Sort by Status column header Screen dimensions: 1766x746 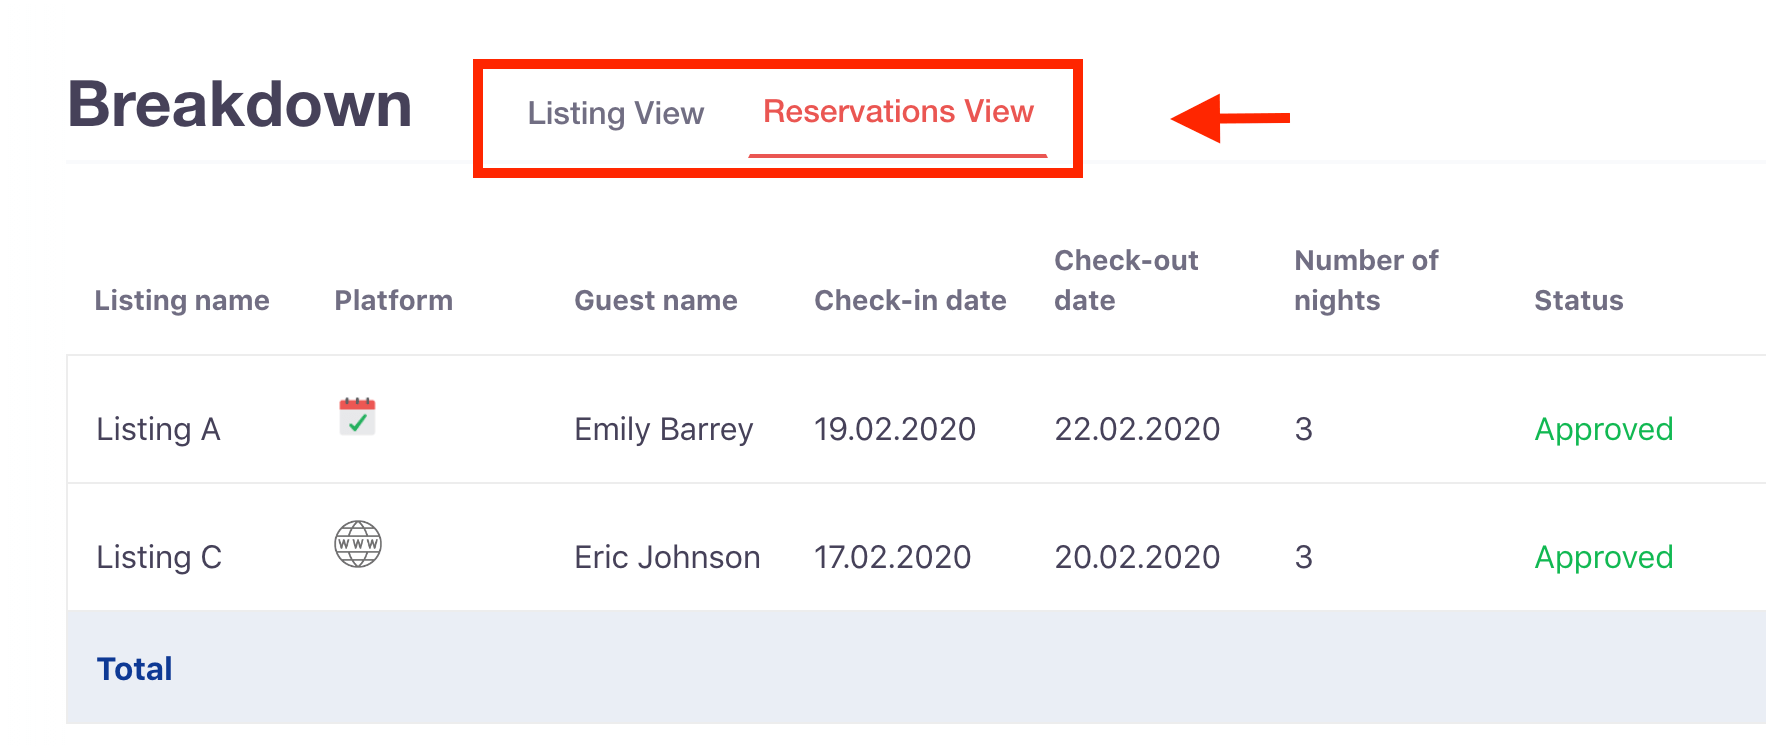[1578, 300]
